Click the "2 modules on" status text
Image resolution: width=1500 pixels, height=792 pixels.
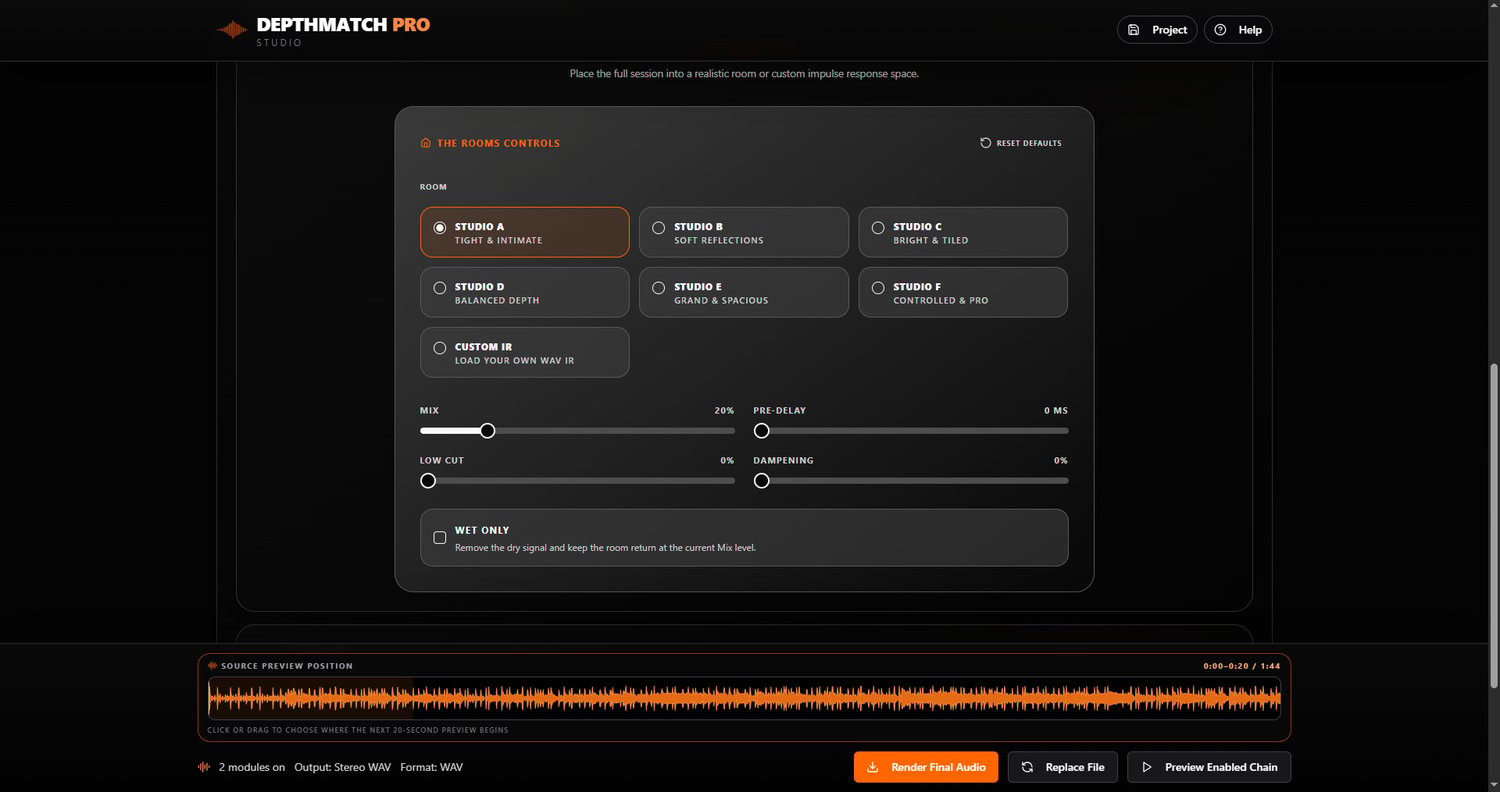[x=252, y=767]
